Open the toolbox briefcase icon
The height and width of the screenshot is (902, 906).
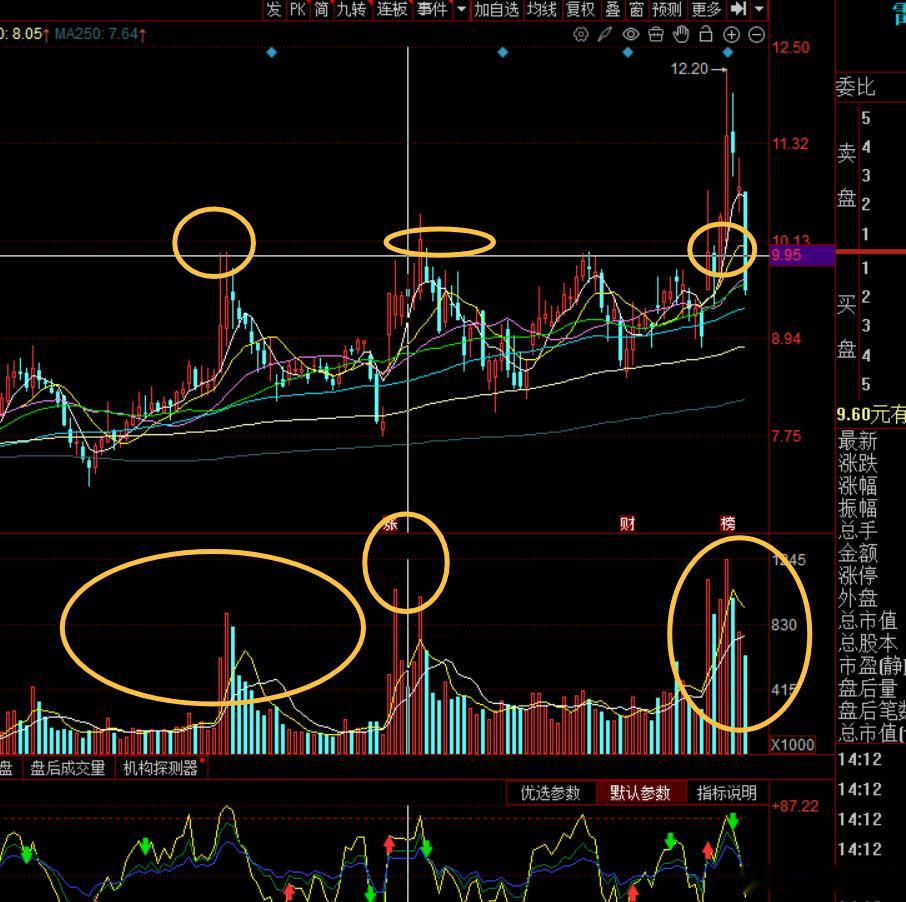tap(656, 35)
